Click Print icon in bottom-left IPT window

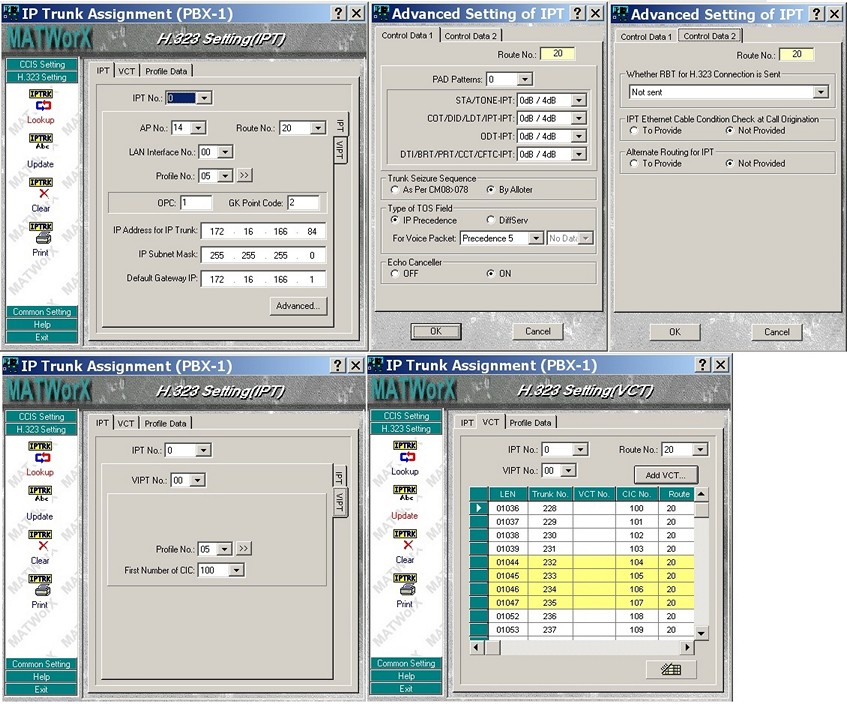click(x=41, y=585)
